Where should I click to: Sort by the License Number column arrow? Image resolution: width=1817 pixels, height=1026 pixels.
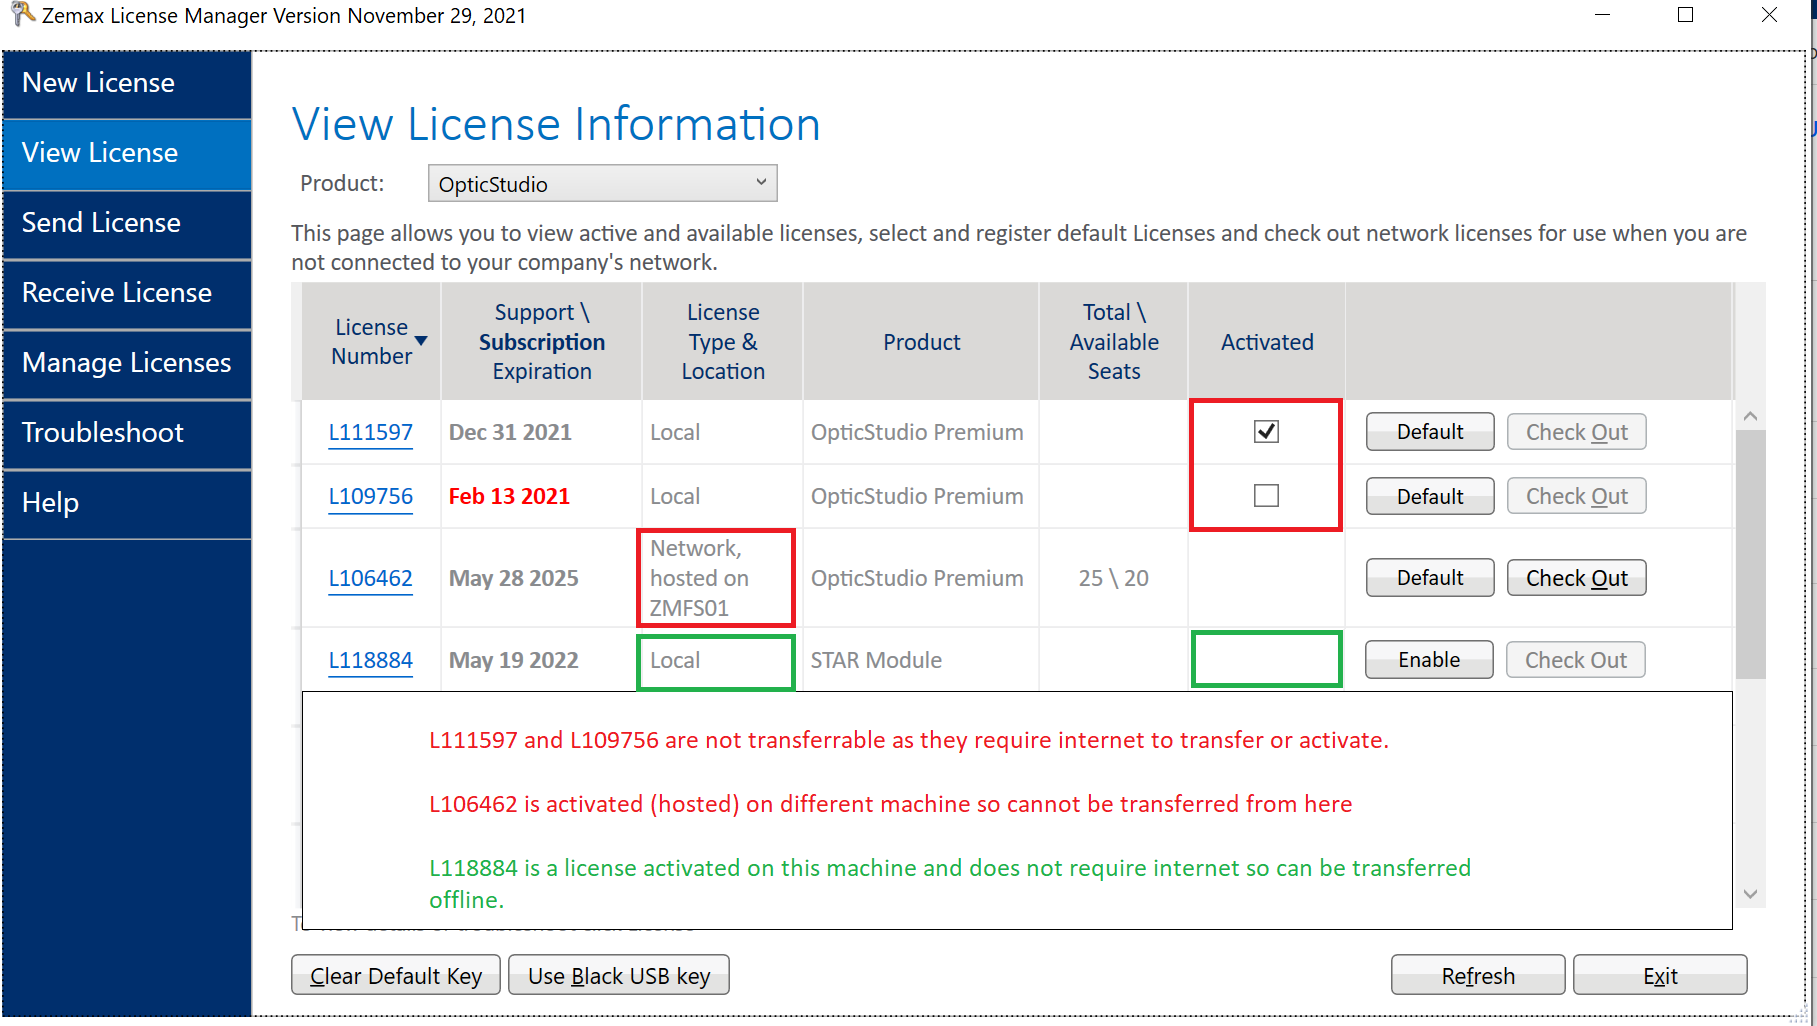(421, 341)
